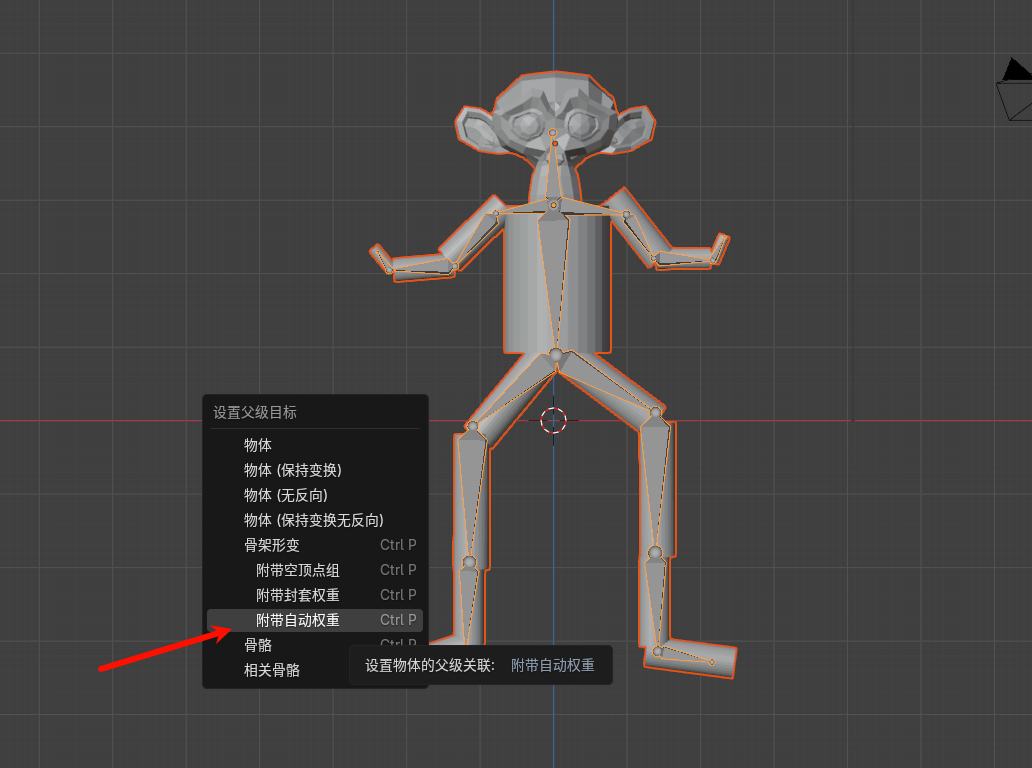This screenshot has height=768, width=1032.
Task: Choose 物体 (保持变换) from the menu
Action: (x=292, y=470)
